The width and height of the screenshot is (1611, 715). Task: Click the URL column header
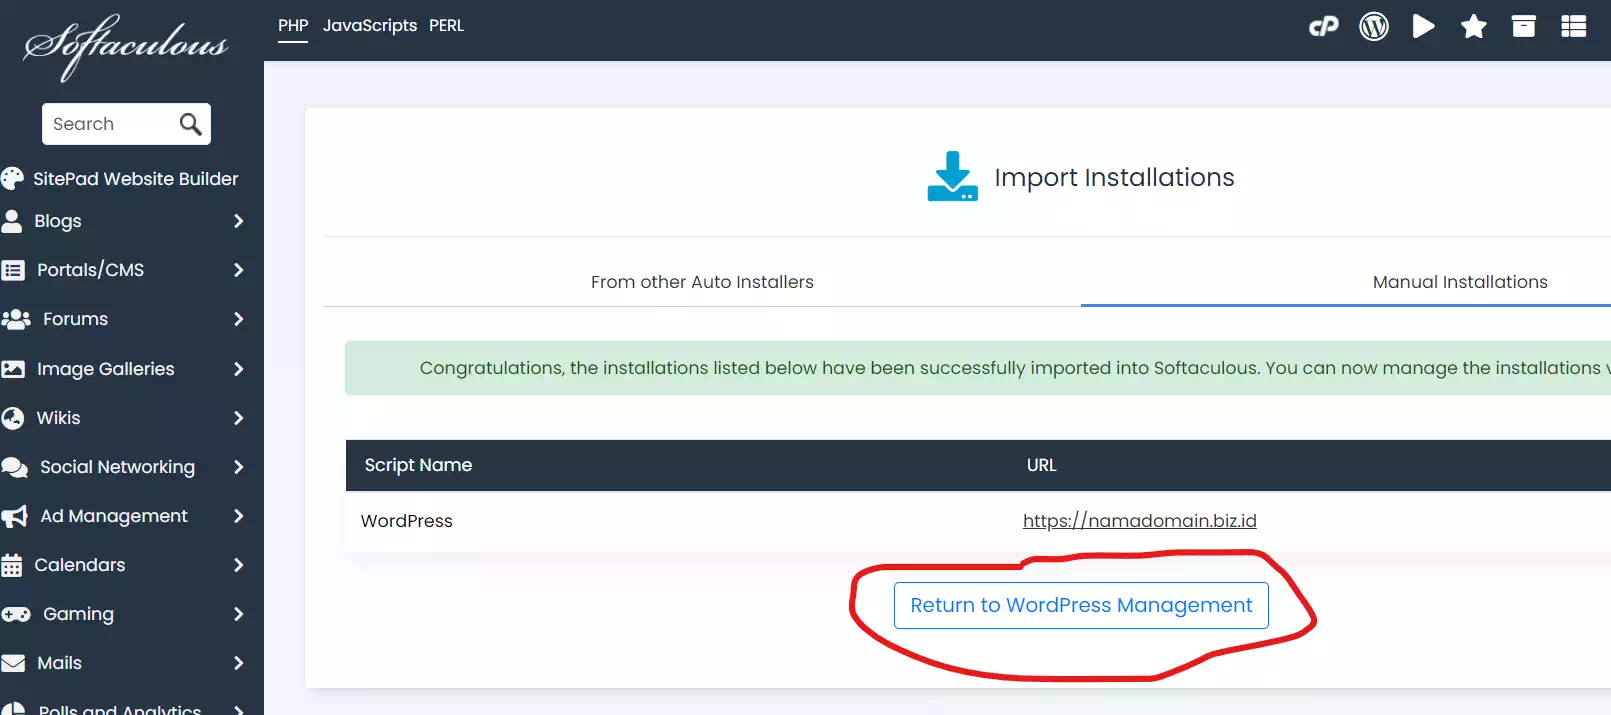1041,465
